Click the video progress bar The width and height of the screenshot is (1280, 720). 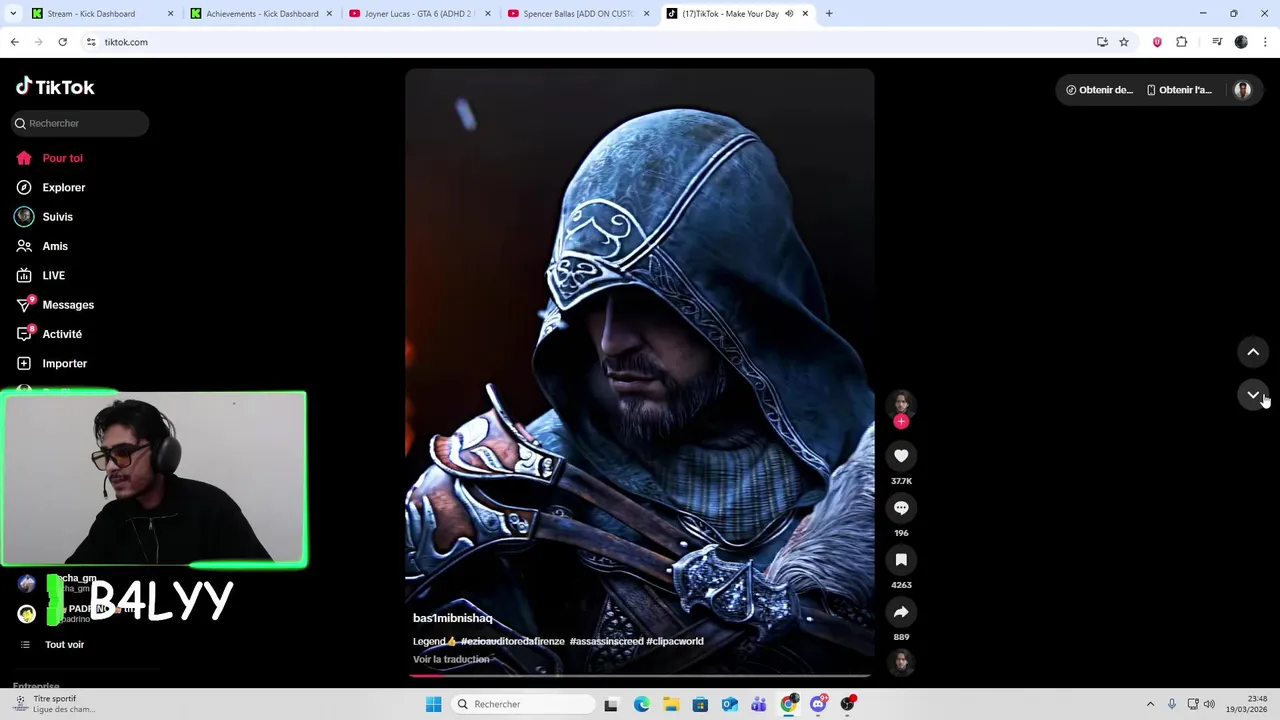click(640, 677)
